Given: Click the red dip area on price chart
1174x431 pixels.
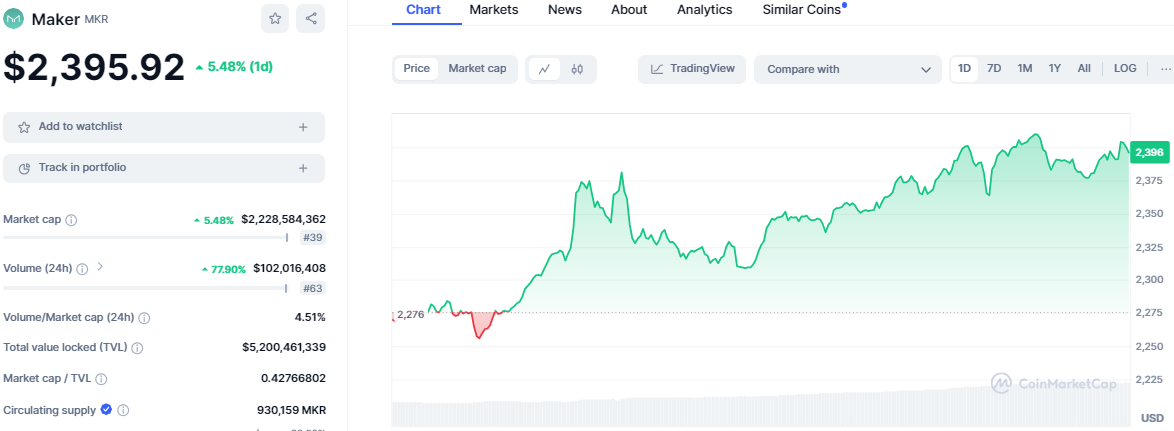Looking at the screenshot, I should 483,324.
